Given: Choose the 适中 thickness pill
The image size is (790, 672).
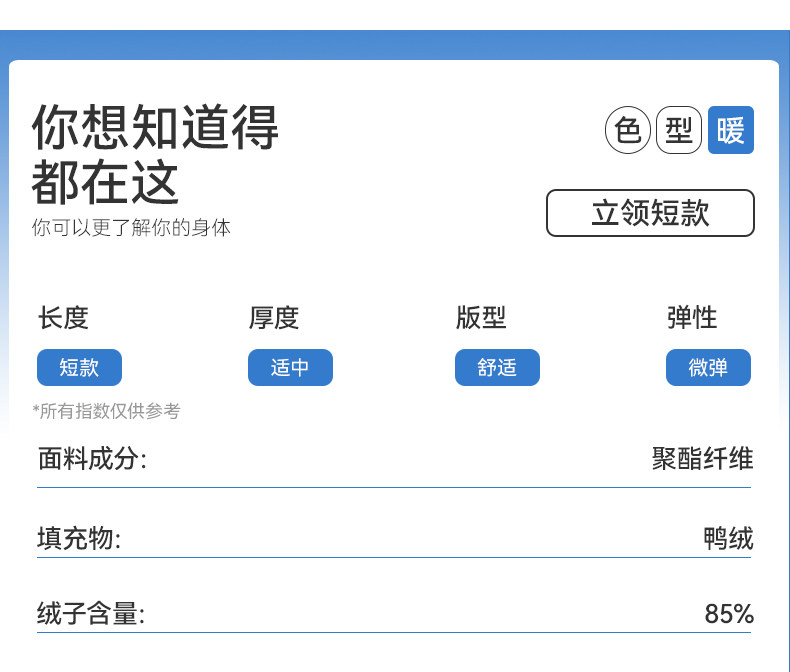Looking at the screenshot, I should coord(290,367).
